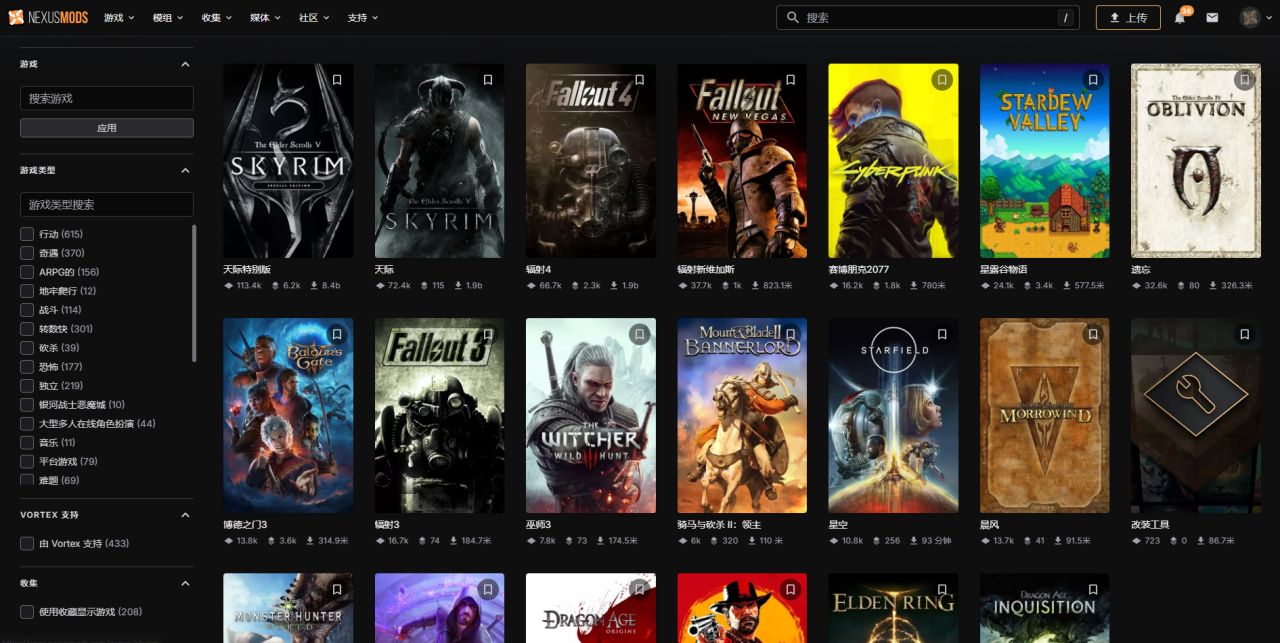Open the Starfield cover thumbnail

[x=893, y=416]
